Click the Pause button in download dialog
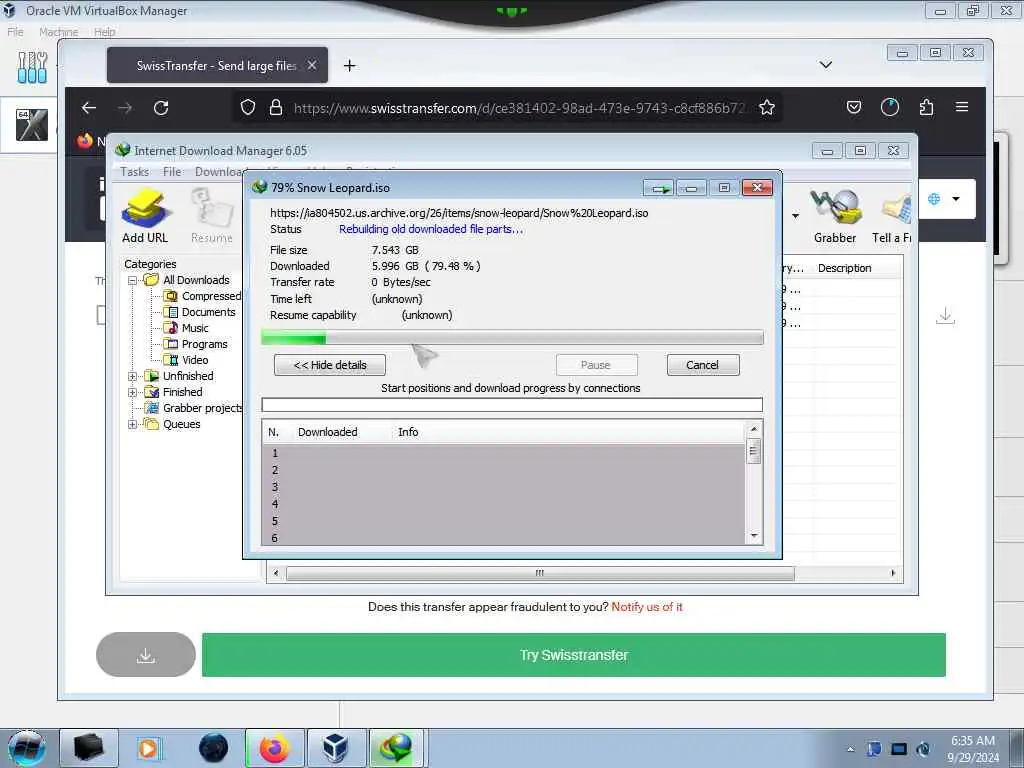 [x=596, y=365]
